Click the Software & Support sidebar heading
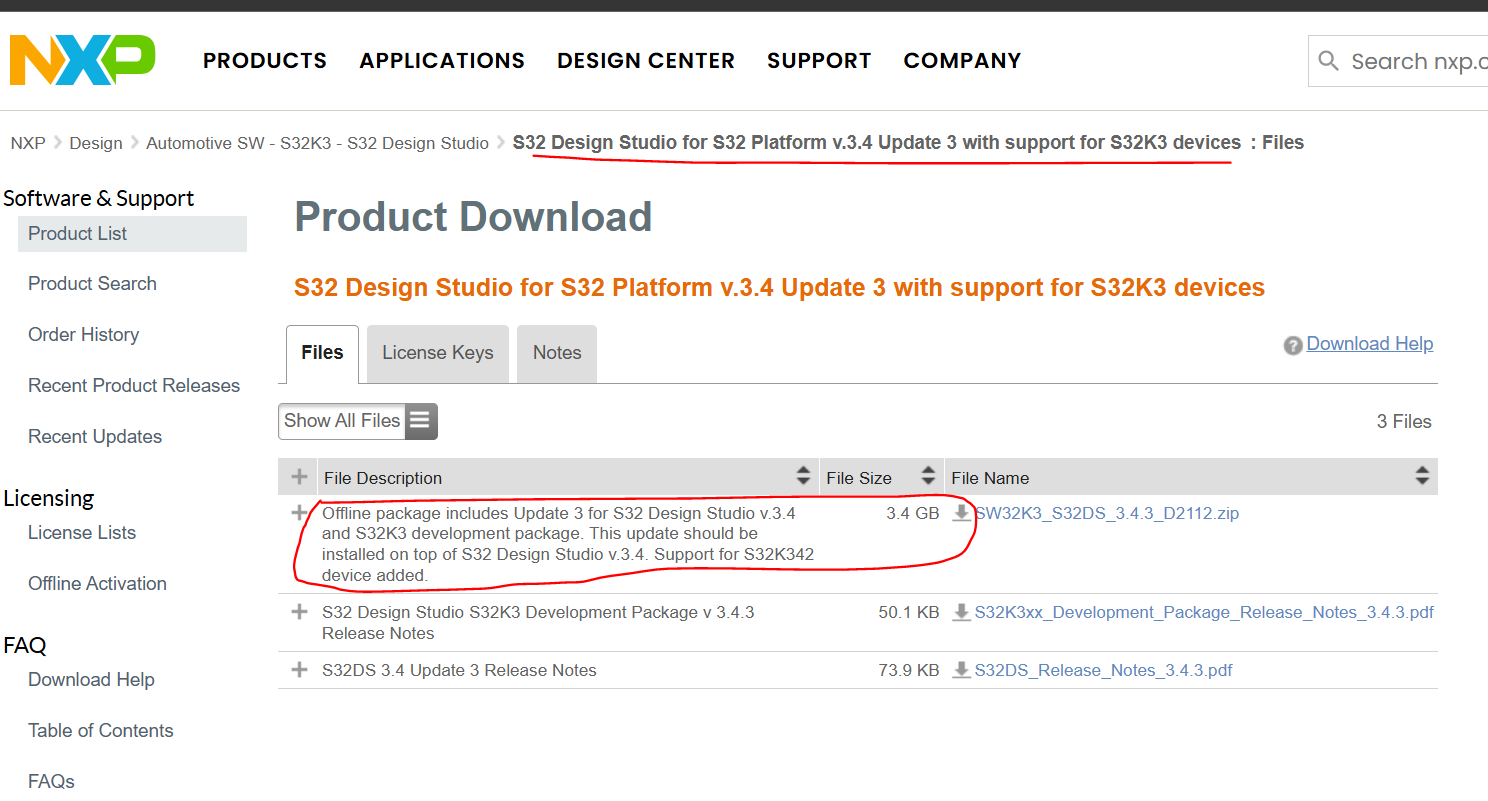The image size is (1488, 801). (x=99, y=198)
